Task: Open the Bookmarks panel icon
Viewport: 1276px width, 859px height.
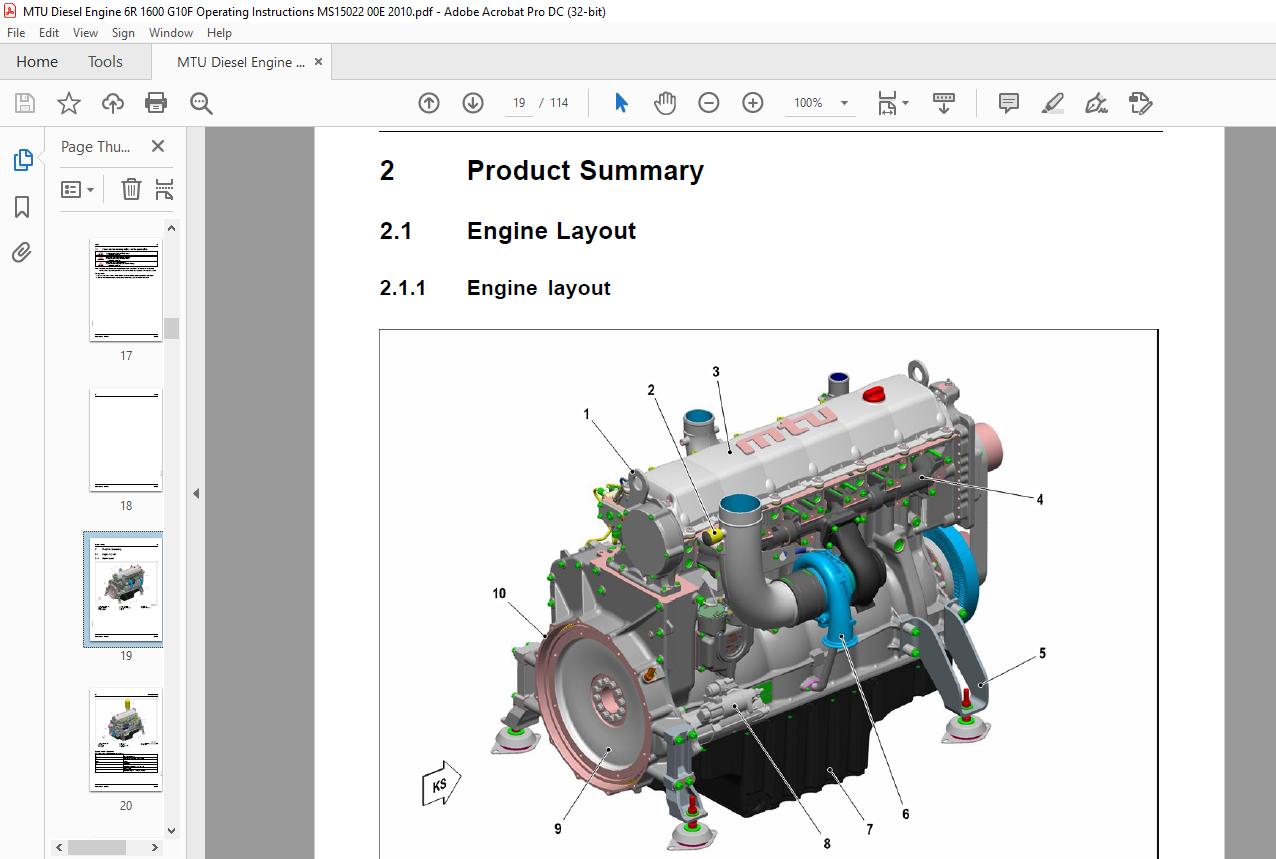Action: tap(22, 207)
